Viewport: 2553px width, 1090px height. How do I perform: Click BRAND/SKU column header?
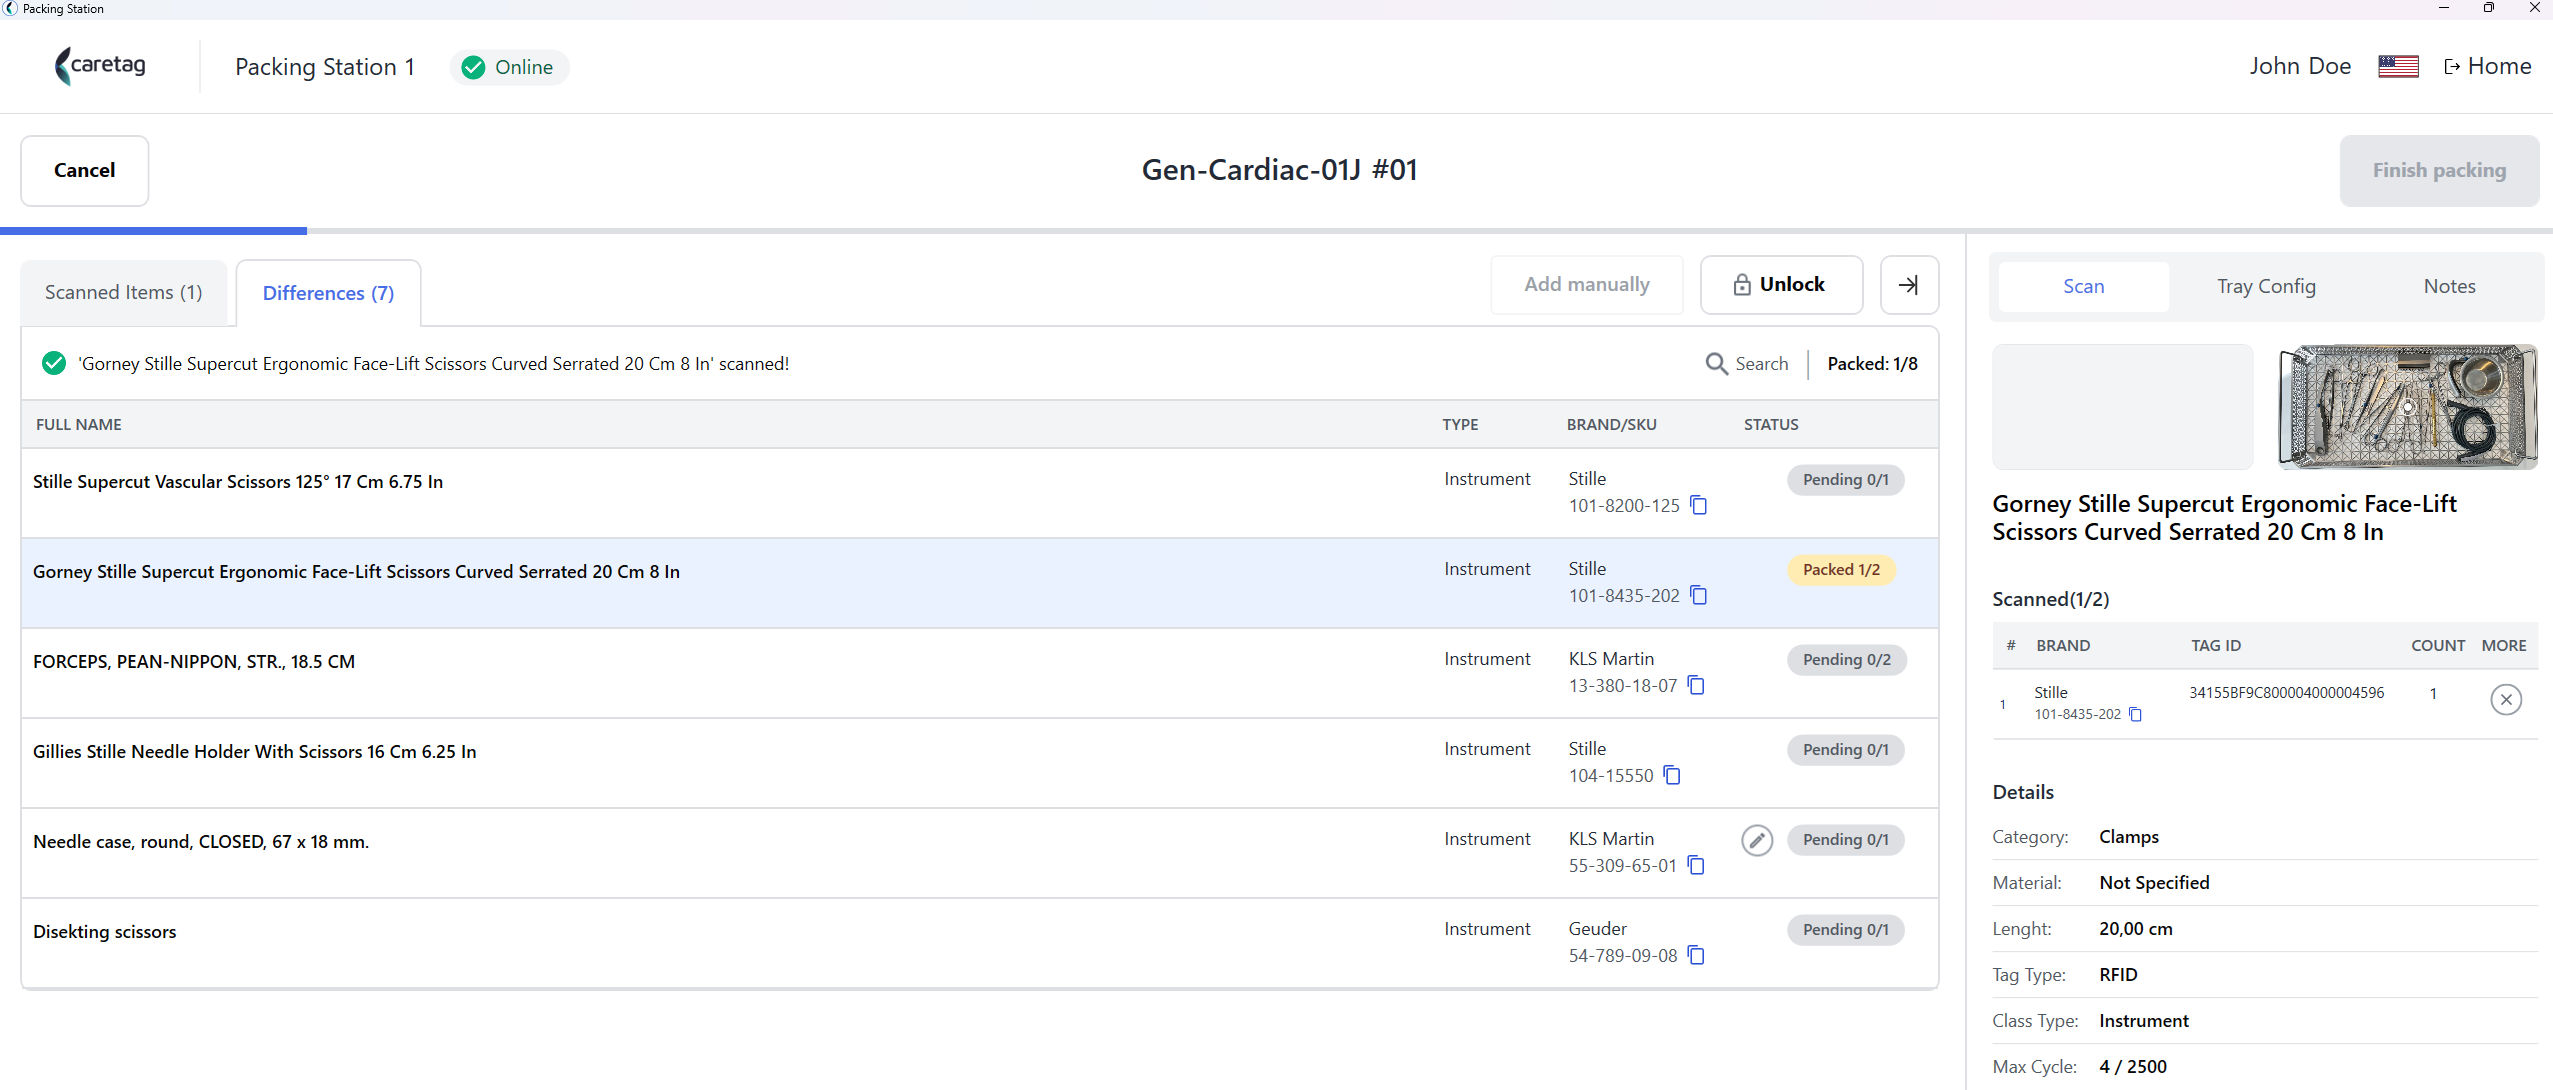[x=1611, y=424]
